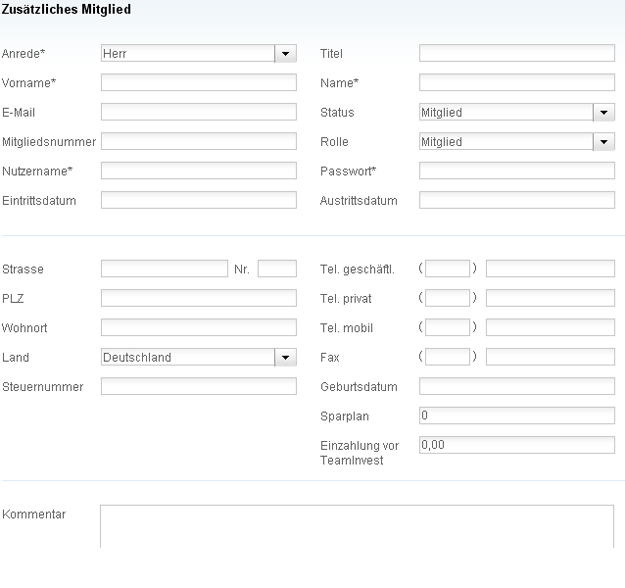Click the house number Nr. field

click(x=277, y=269)
